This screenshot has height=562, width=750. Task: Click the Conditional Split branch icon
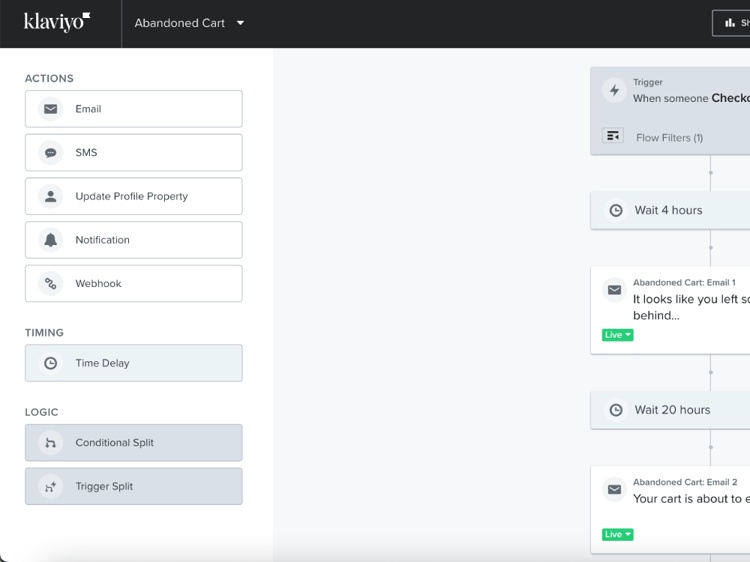click(x=51, y=443)
